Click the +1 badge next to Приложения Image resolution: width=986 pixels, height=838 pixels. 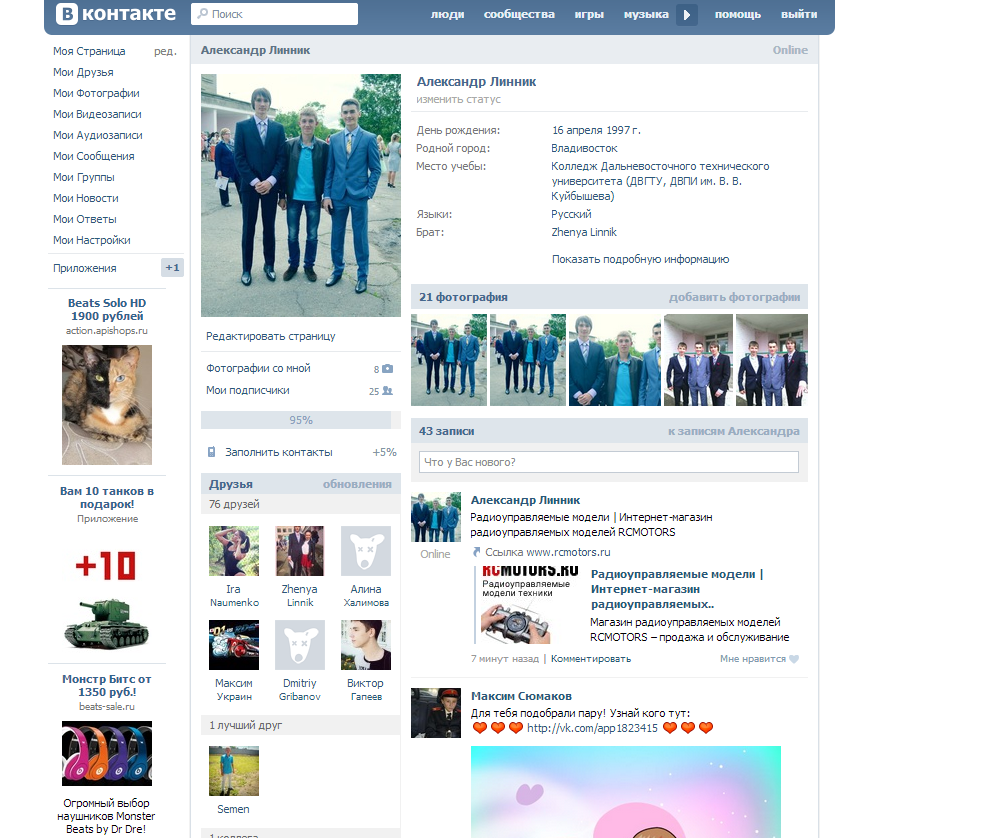tap(172, 268)
